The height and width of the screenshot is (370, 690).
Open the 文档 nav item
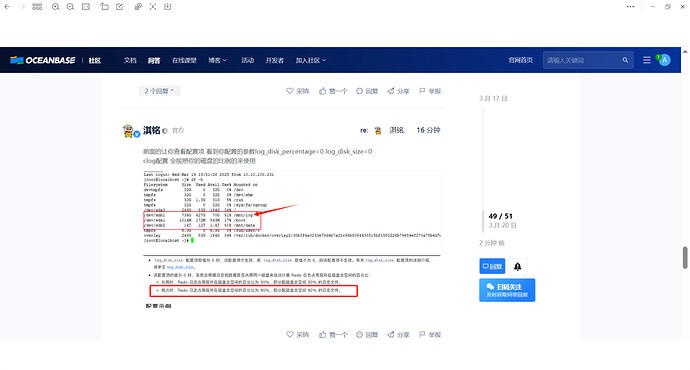(130, 60)
